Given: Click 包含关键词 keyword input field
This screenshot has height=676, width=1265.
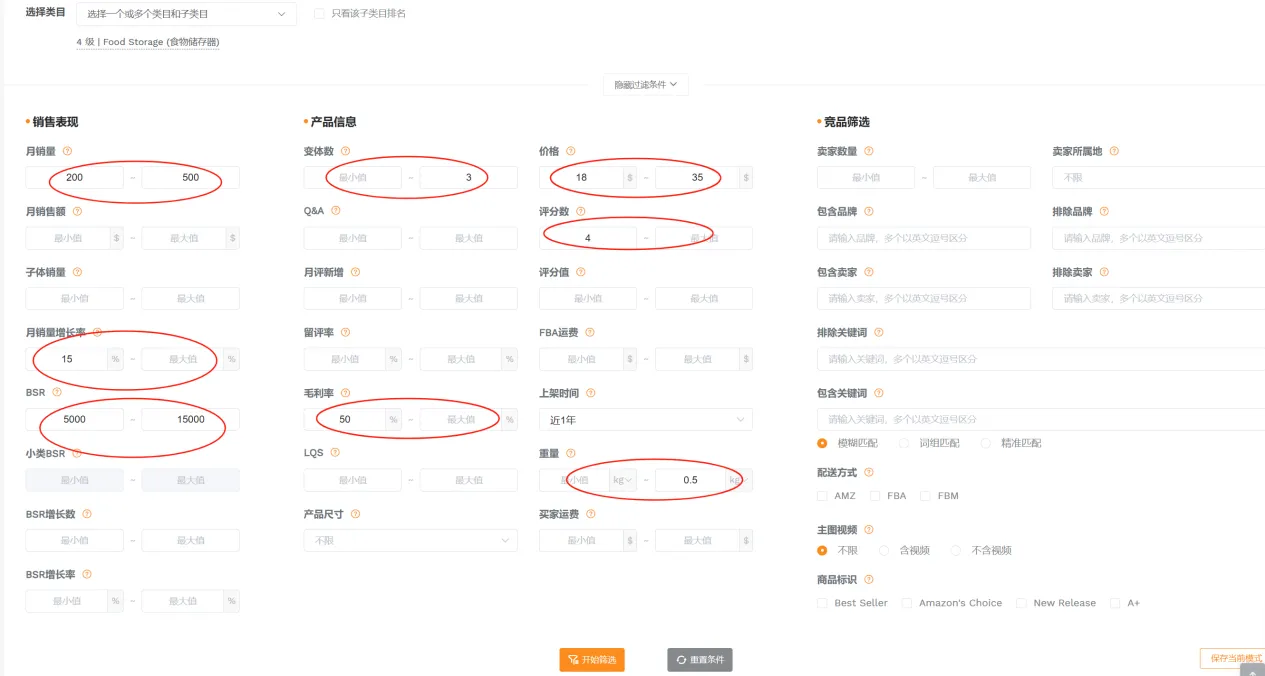Looking at the screenshot, I should [x=1041, y=420].
